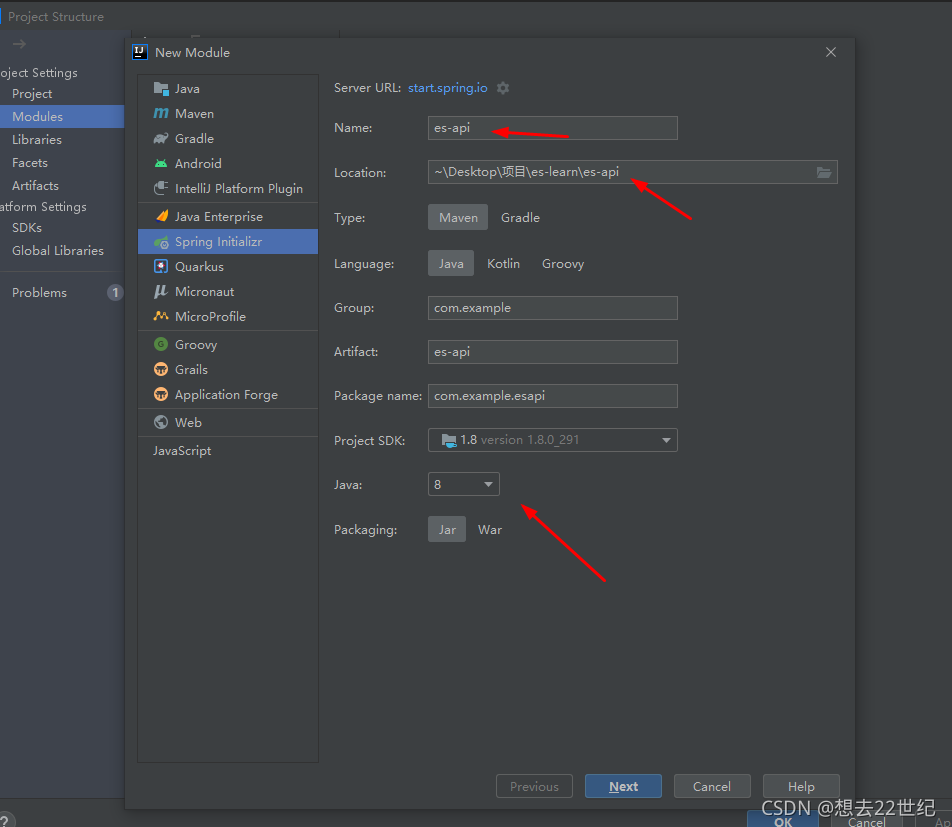Open Problems list
Screen dimensions: 952x827
click(39, 293)
